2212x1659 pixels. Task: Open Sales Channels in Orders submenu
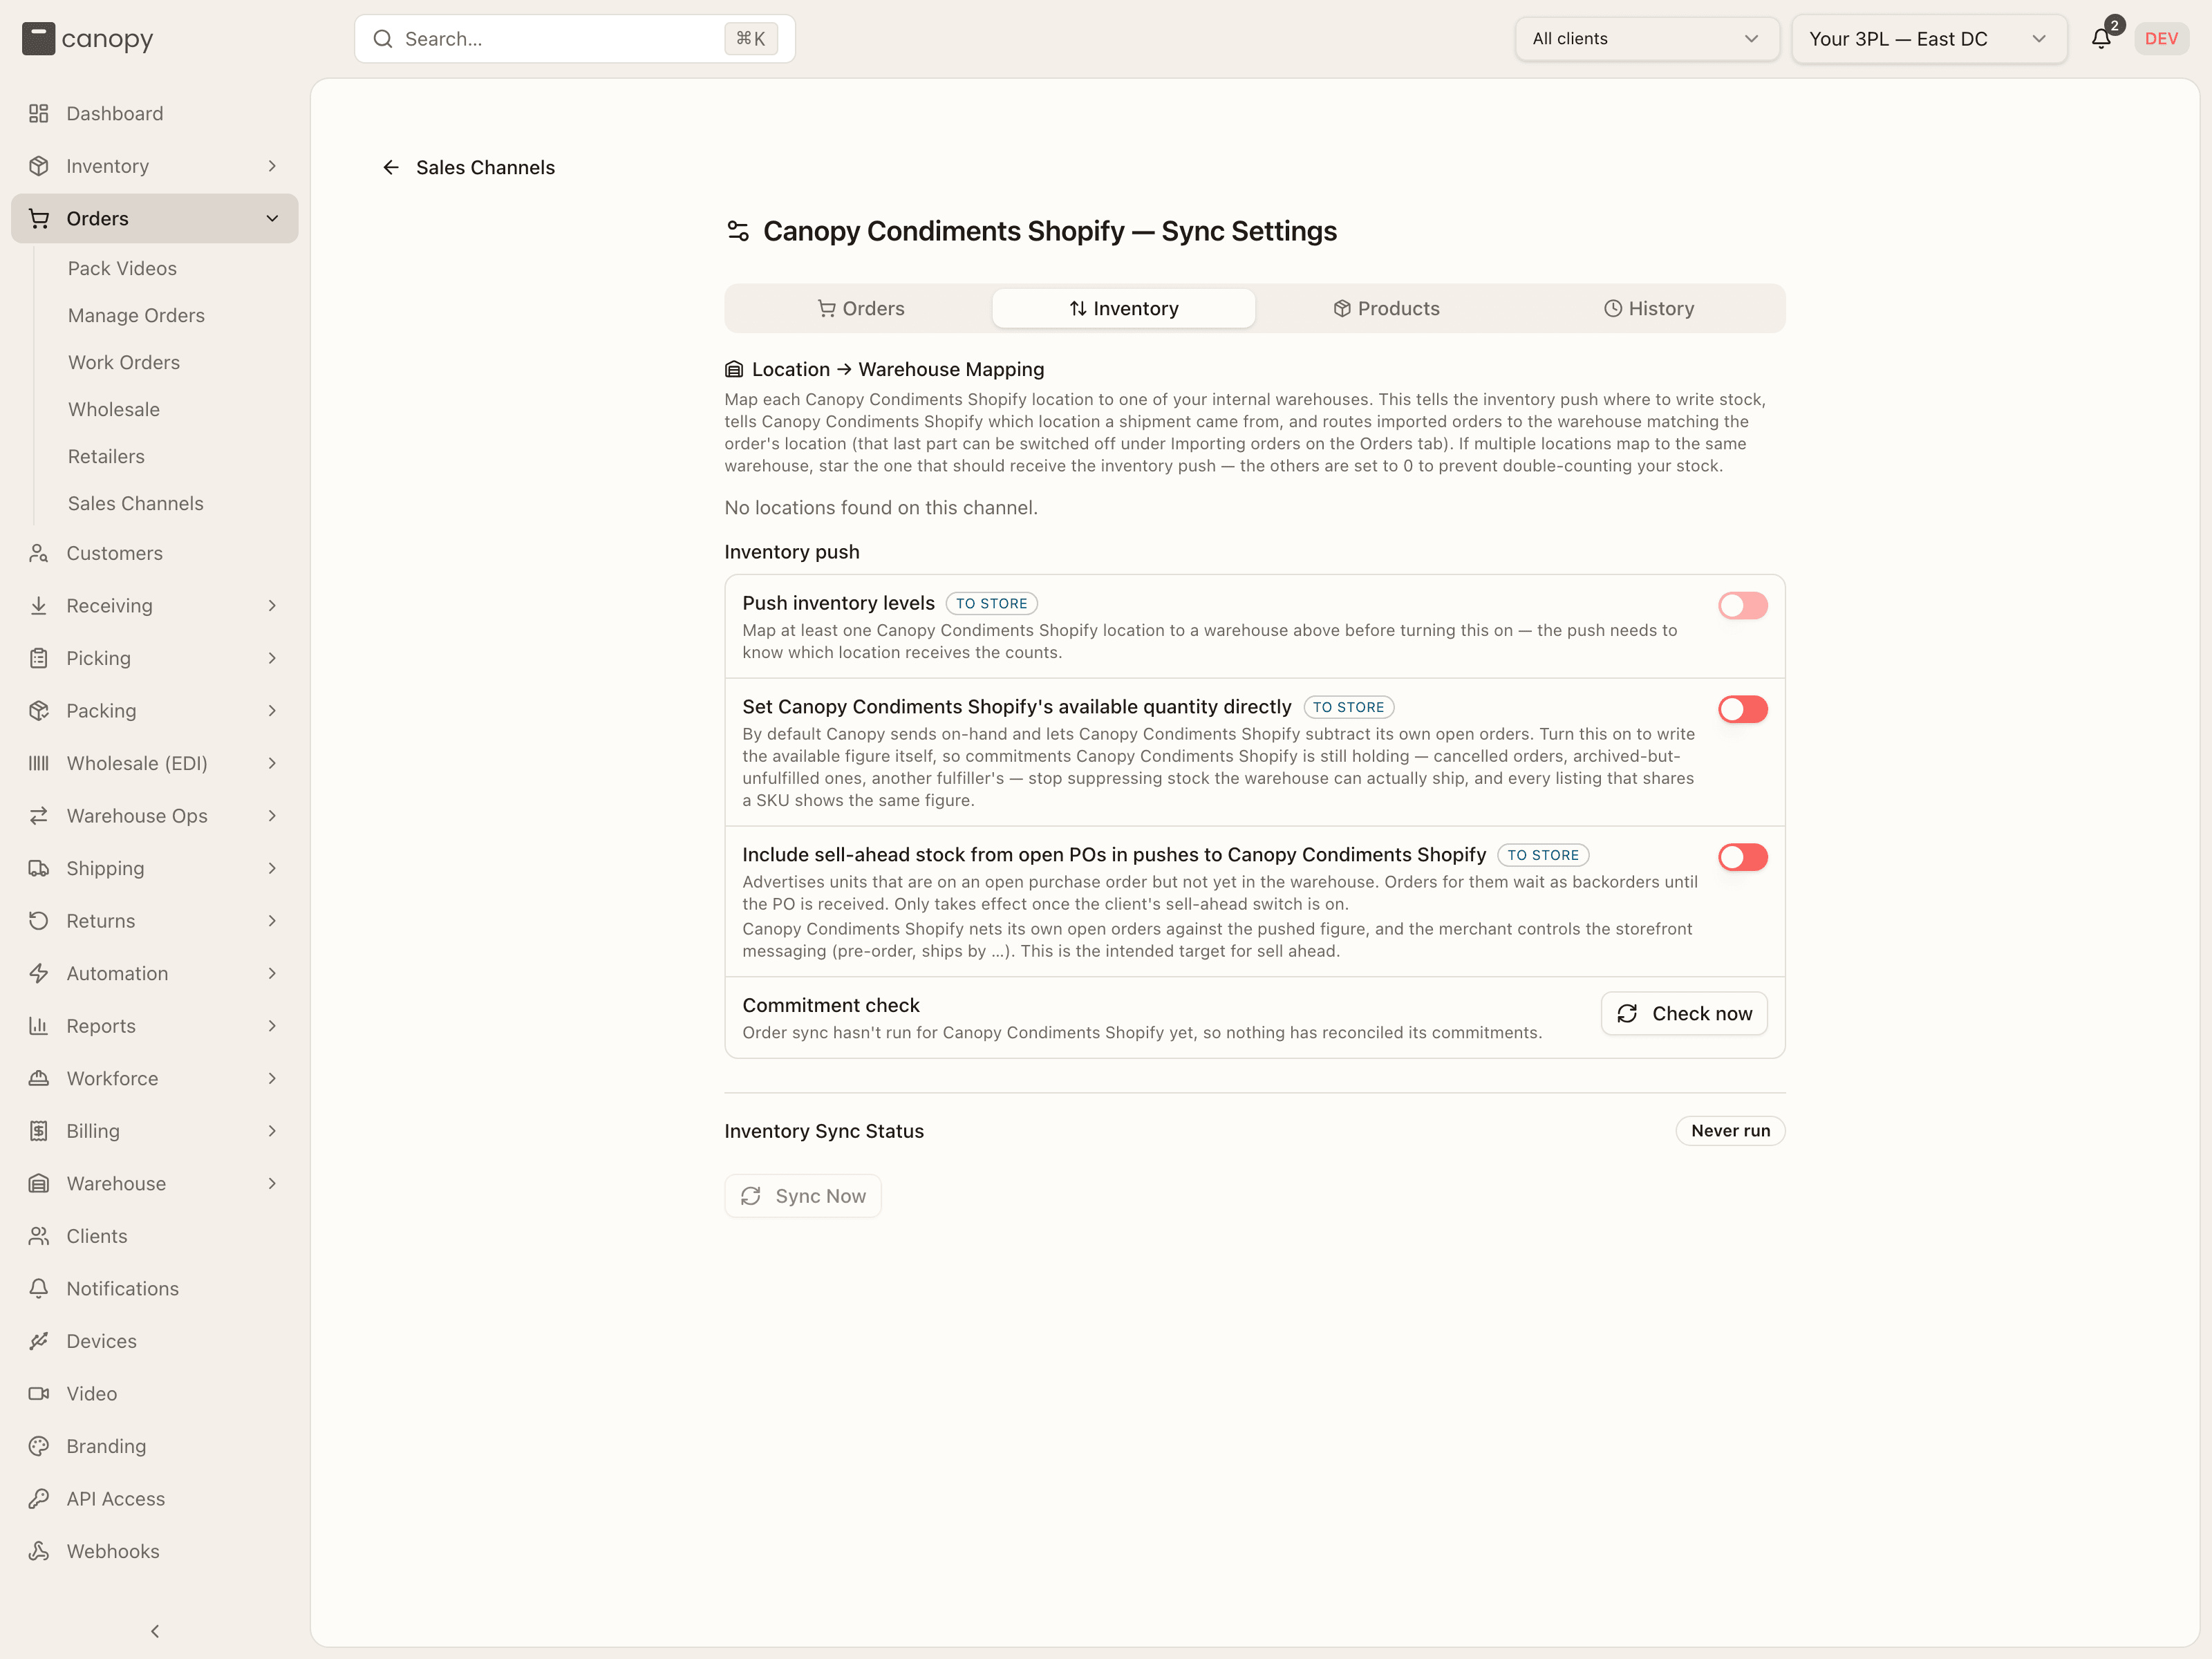click(136, 503)
